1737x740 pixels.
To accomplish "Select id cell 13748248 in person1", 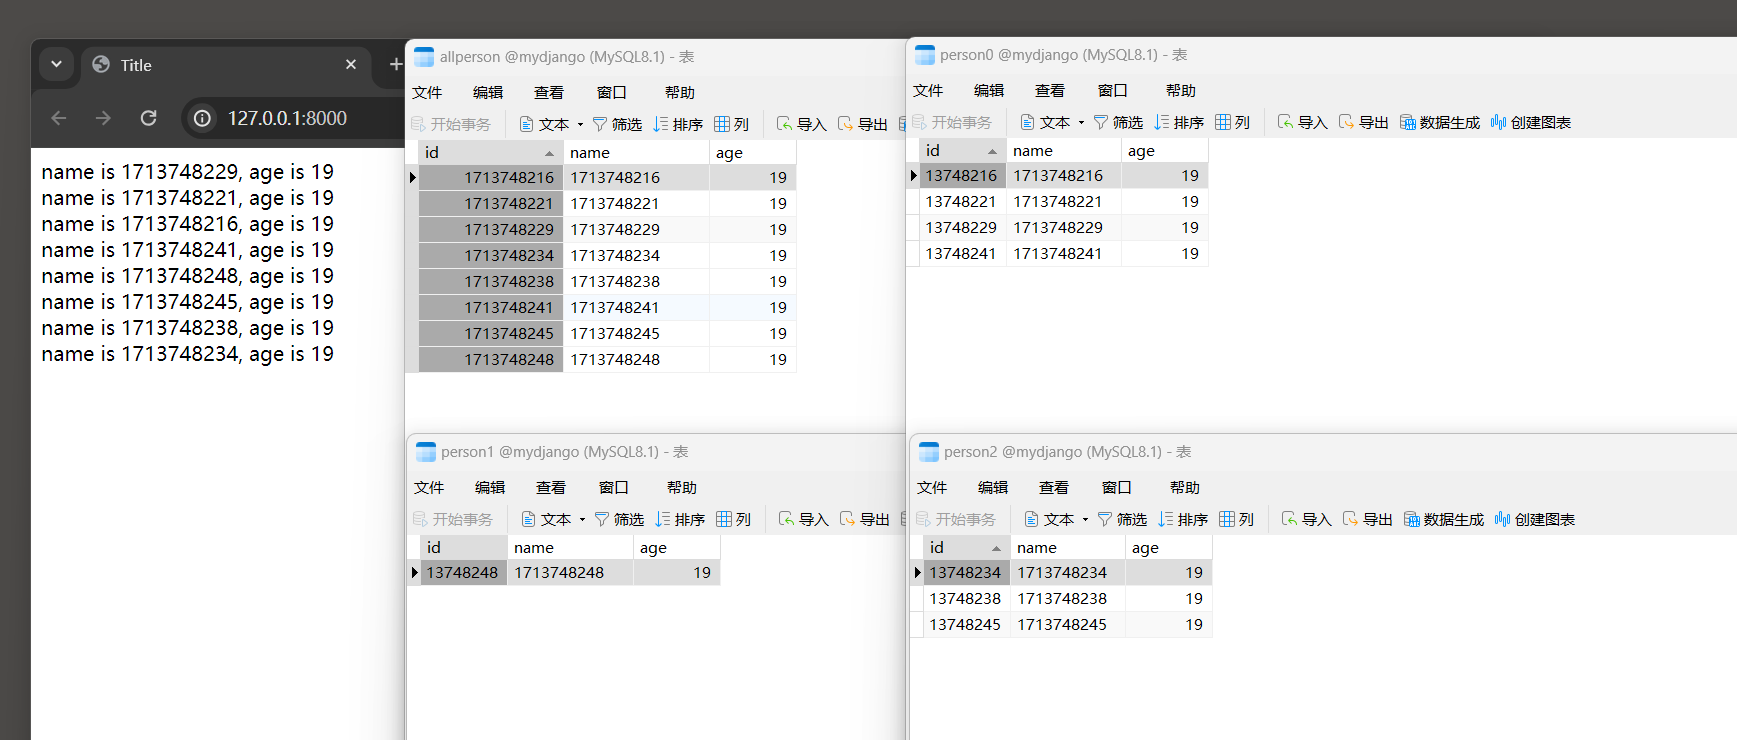I will click(463, 572).
